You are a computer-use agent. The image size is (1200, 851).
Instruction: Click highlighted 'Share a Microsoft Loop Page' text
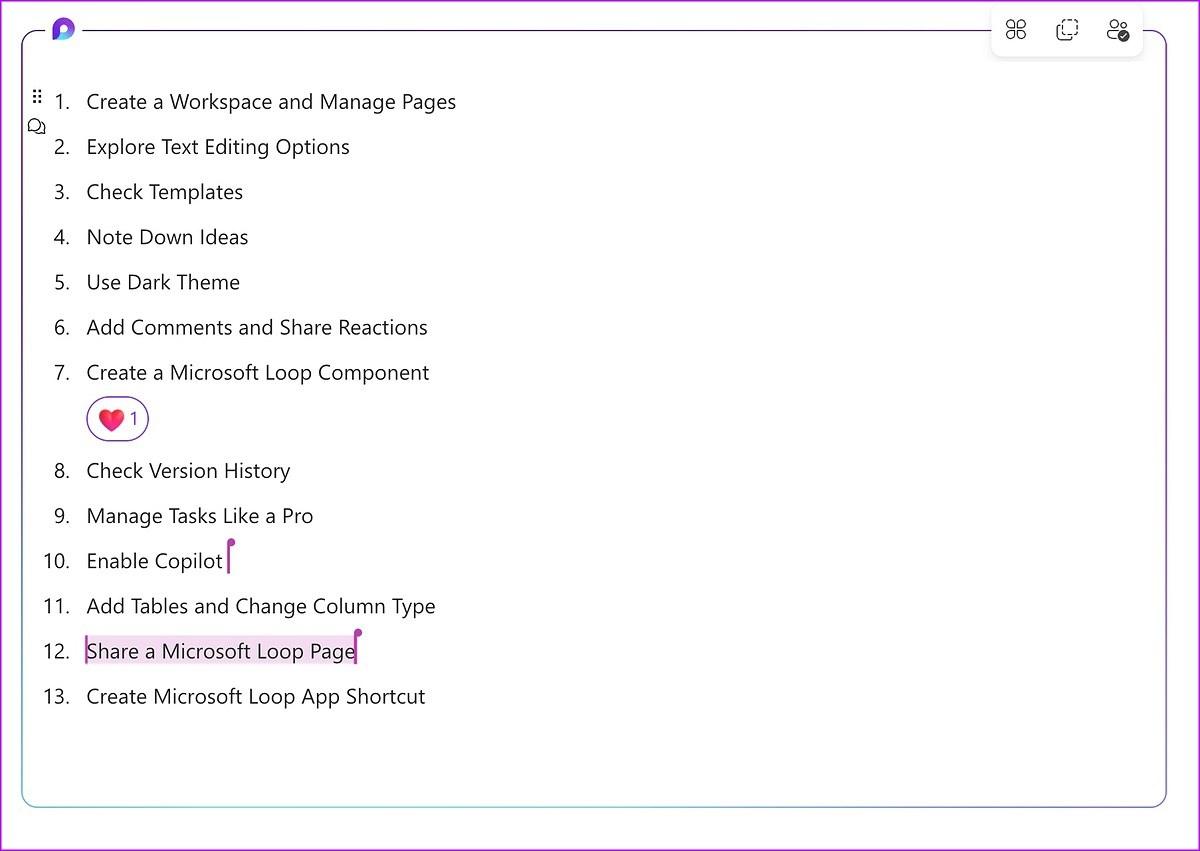pyautogui.click(x=221, y=652)
